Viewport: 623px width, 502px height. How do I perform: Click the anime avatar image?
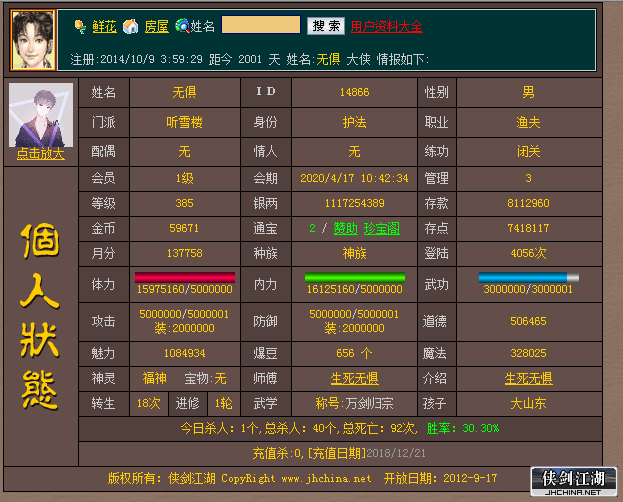pos(41,115)
